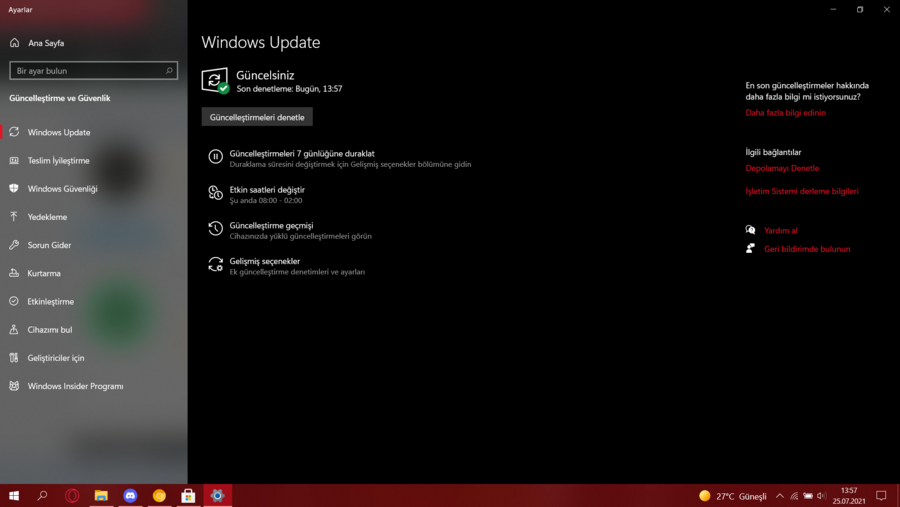Image resolution: width=900 pixels, height=507 pixels.
Task: Click the Settings gear in taskbar
Action: point(218,496)
